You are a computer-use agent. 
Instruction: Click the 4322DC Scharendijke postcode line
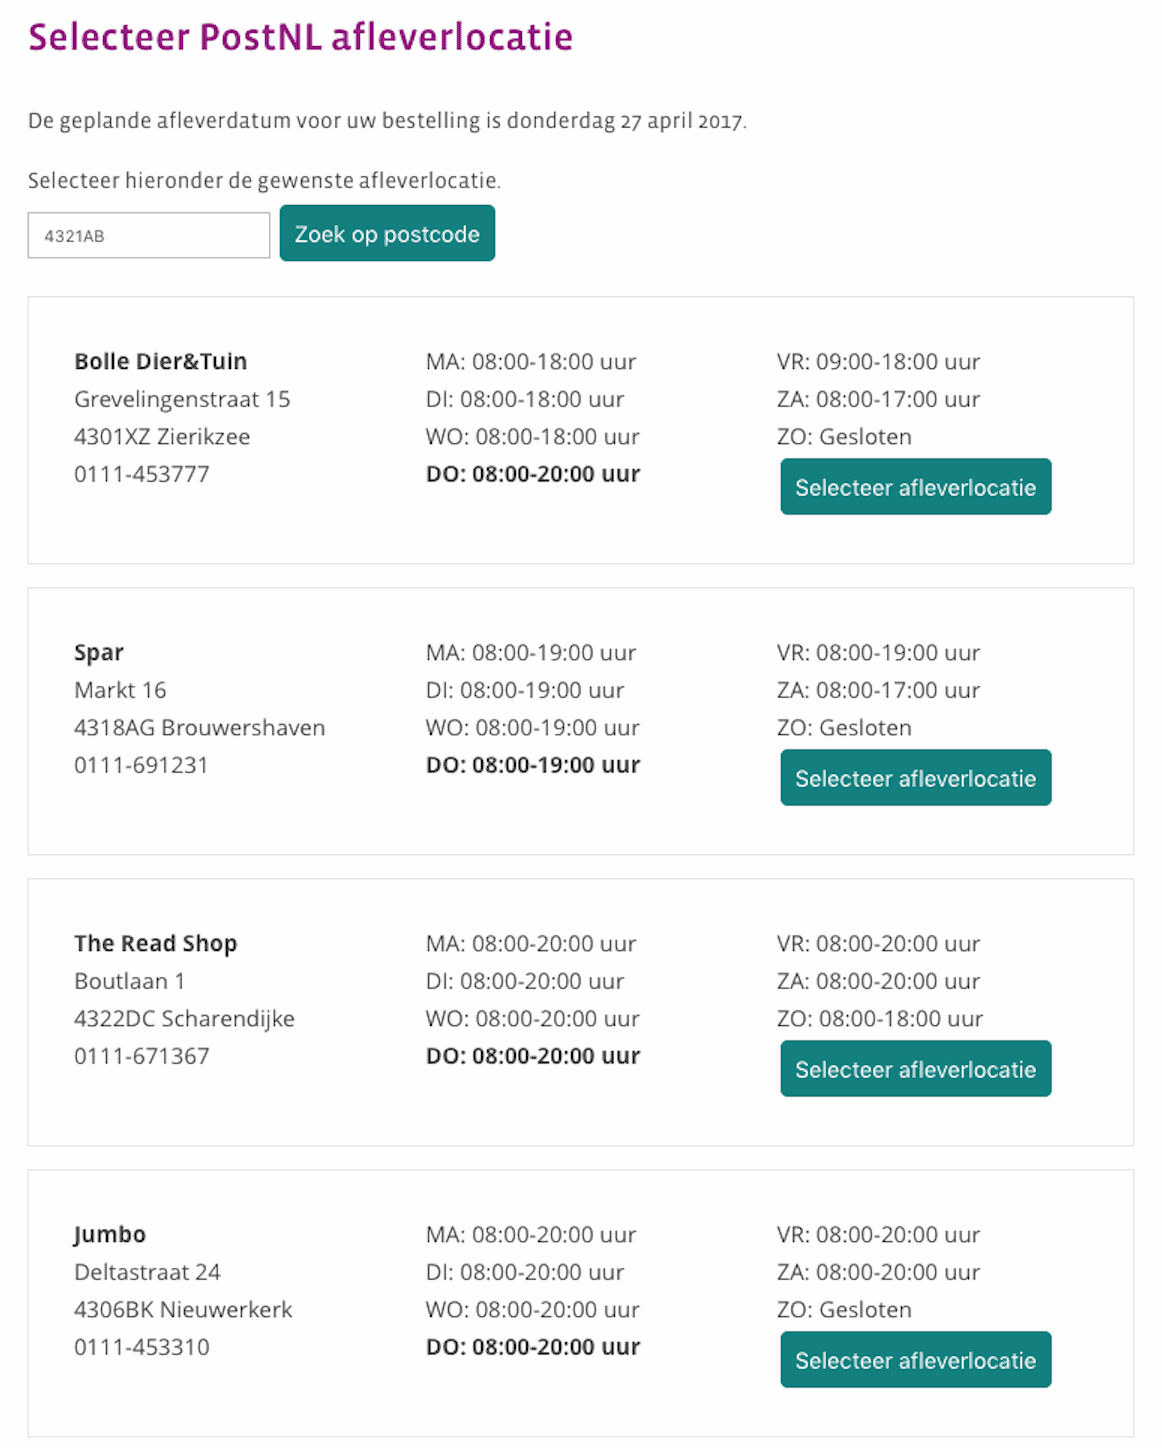pyautogui.click(x=184, y=1019)
